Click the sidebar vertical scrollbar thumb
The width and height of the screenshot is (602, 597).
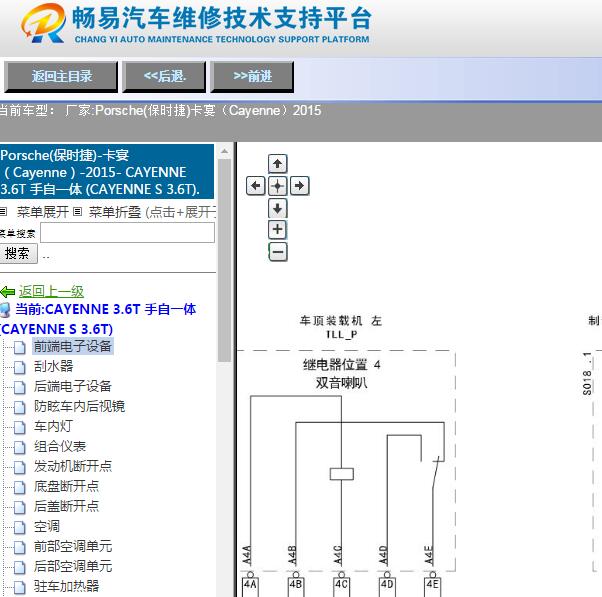pos(225,260)
